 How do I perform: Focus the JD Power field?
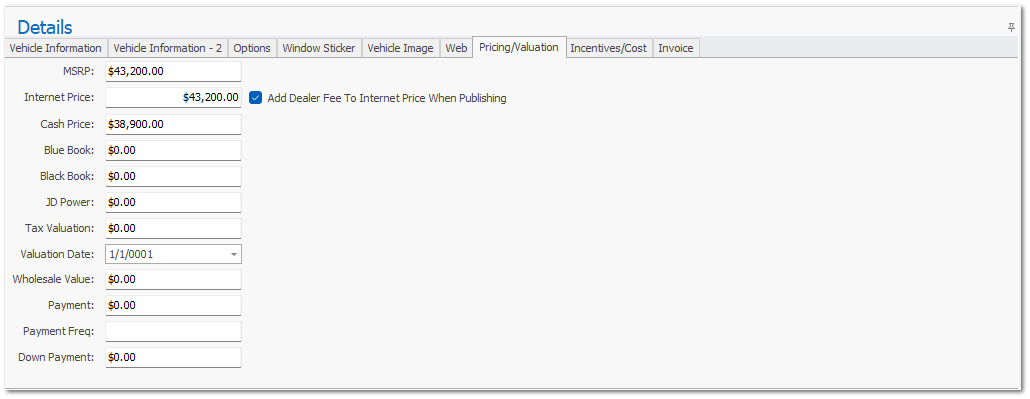pos(173,202)
